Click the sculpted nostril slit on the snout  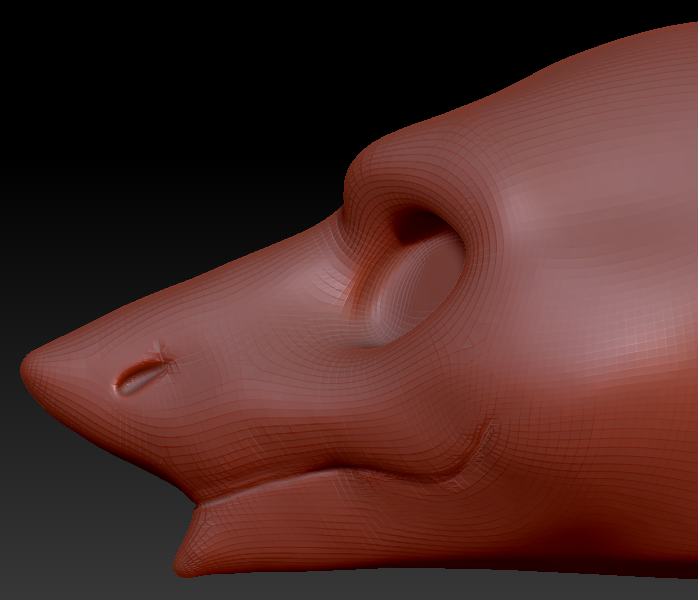pos(142,377)
